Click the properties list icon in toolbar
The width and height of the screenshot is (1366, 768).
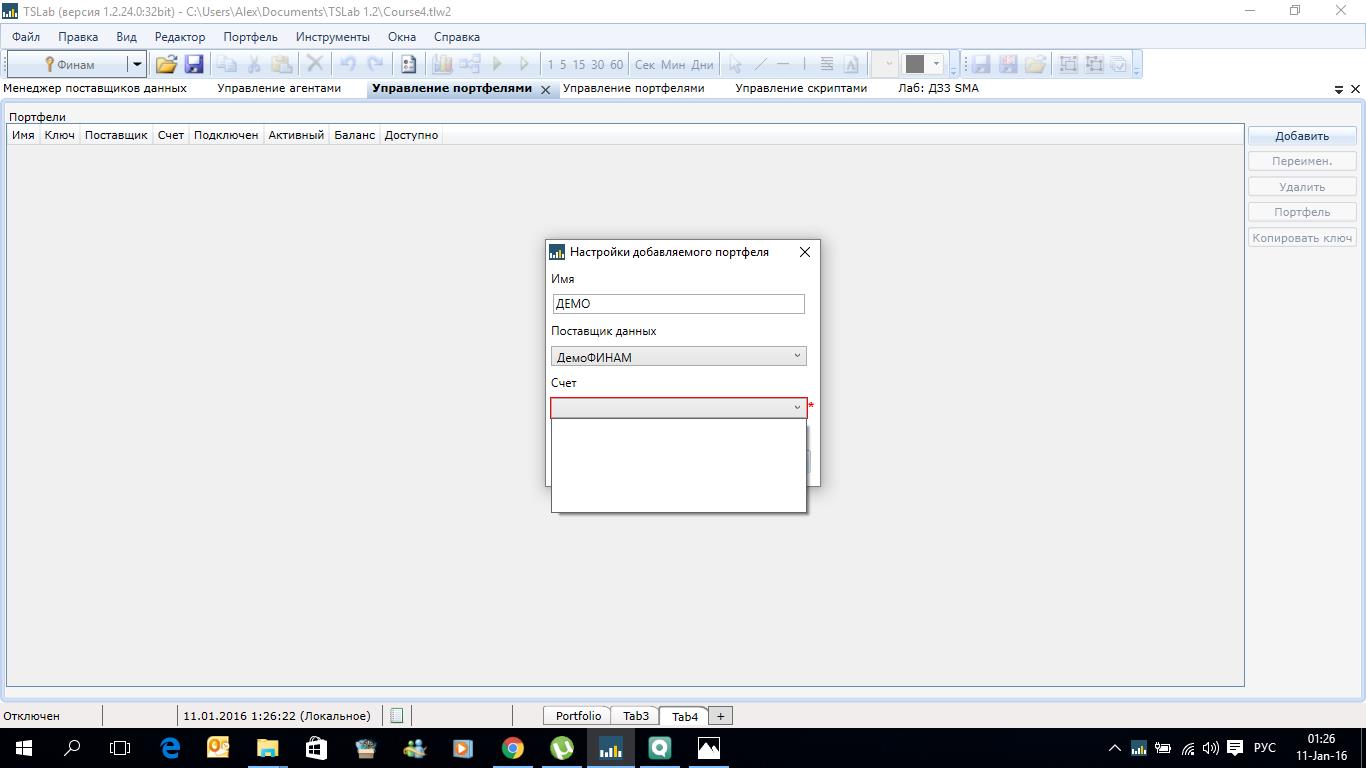(x=408, y=64)
